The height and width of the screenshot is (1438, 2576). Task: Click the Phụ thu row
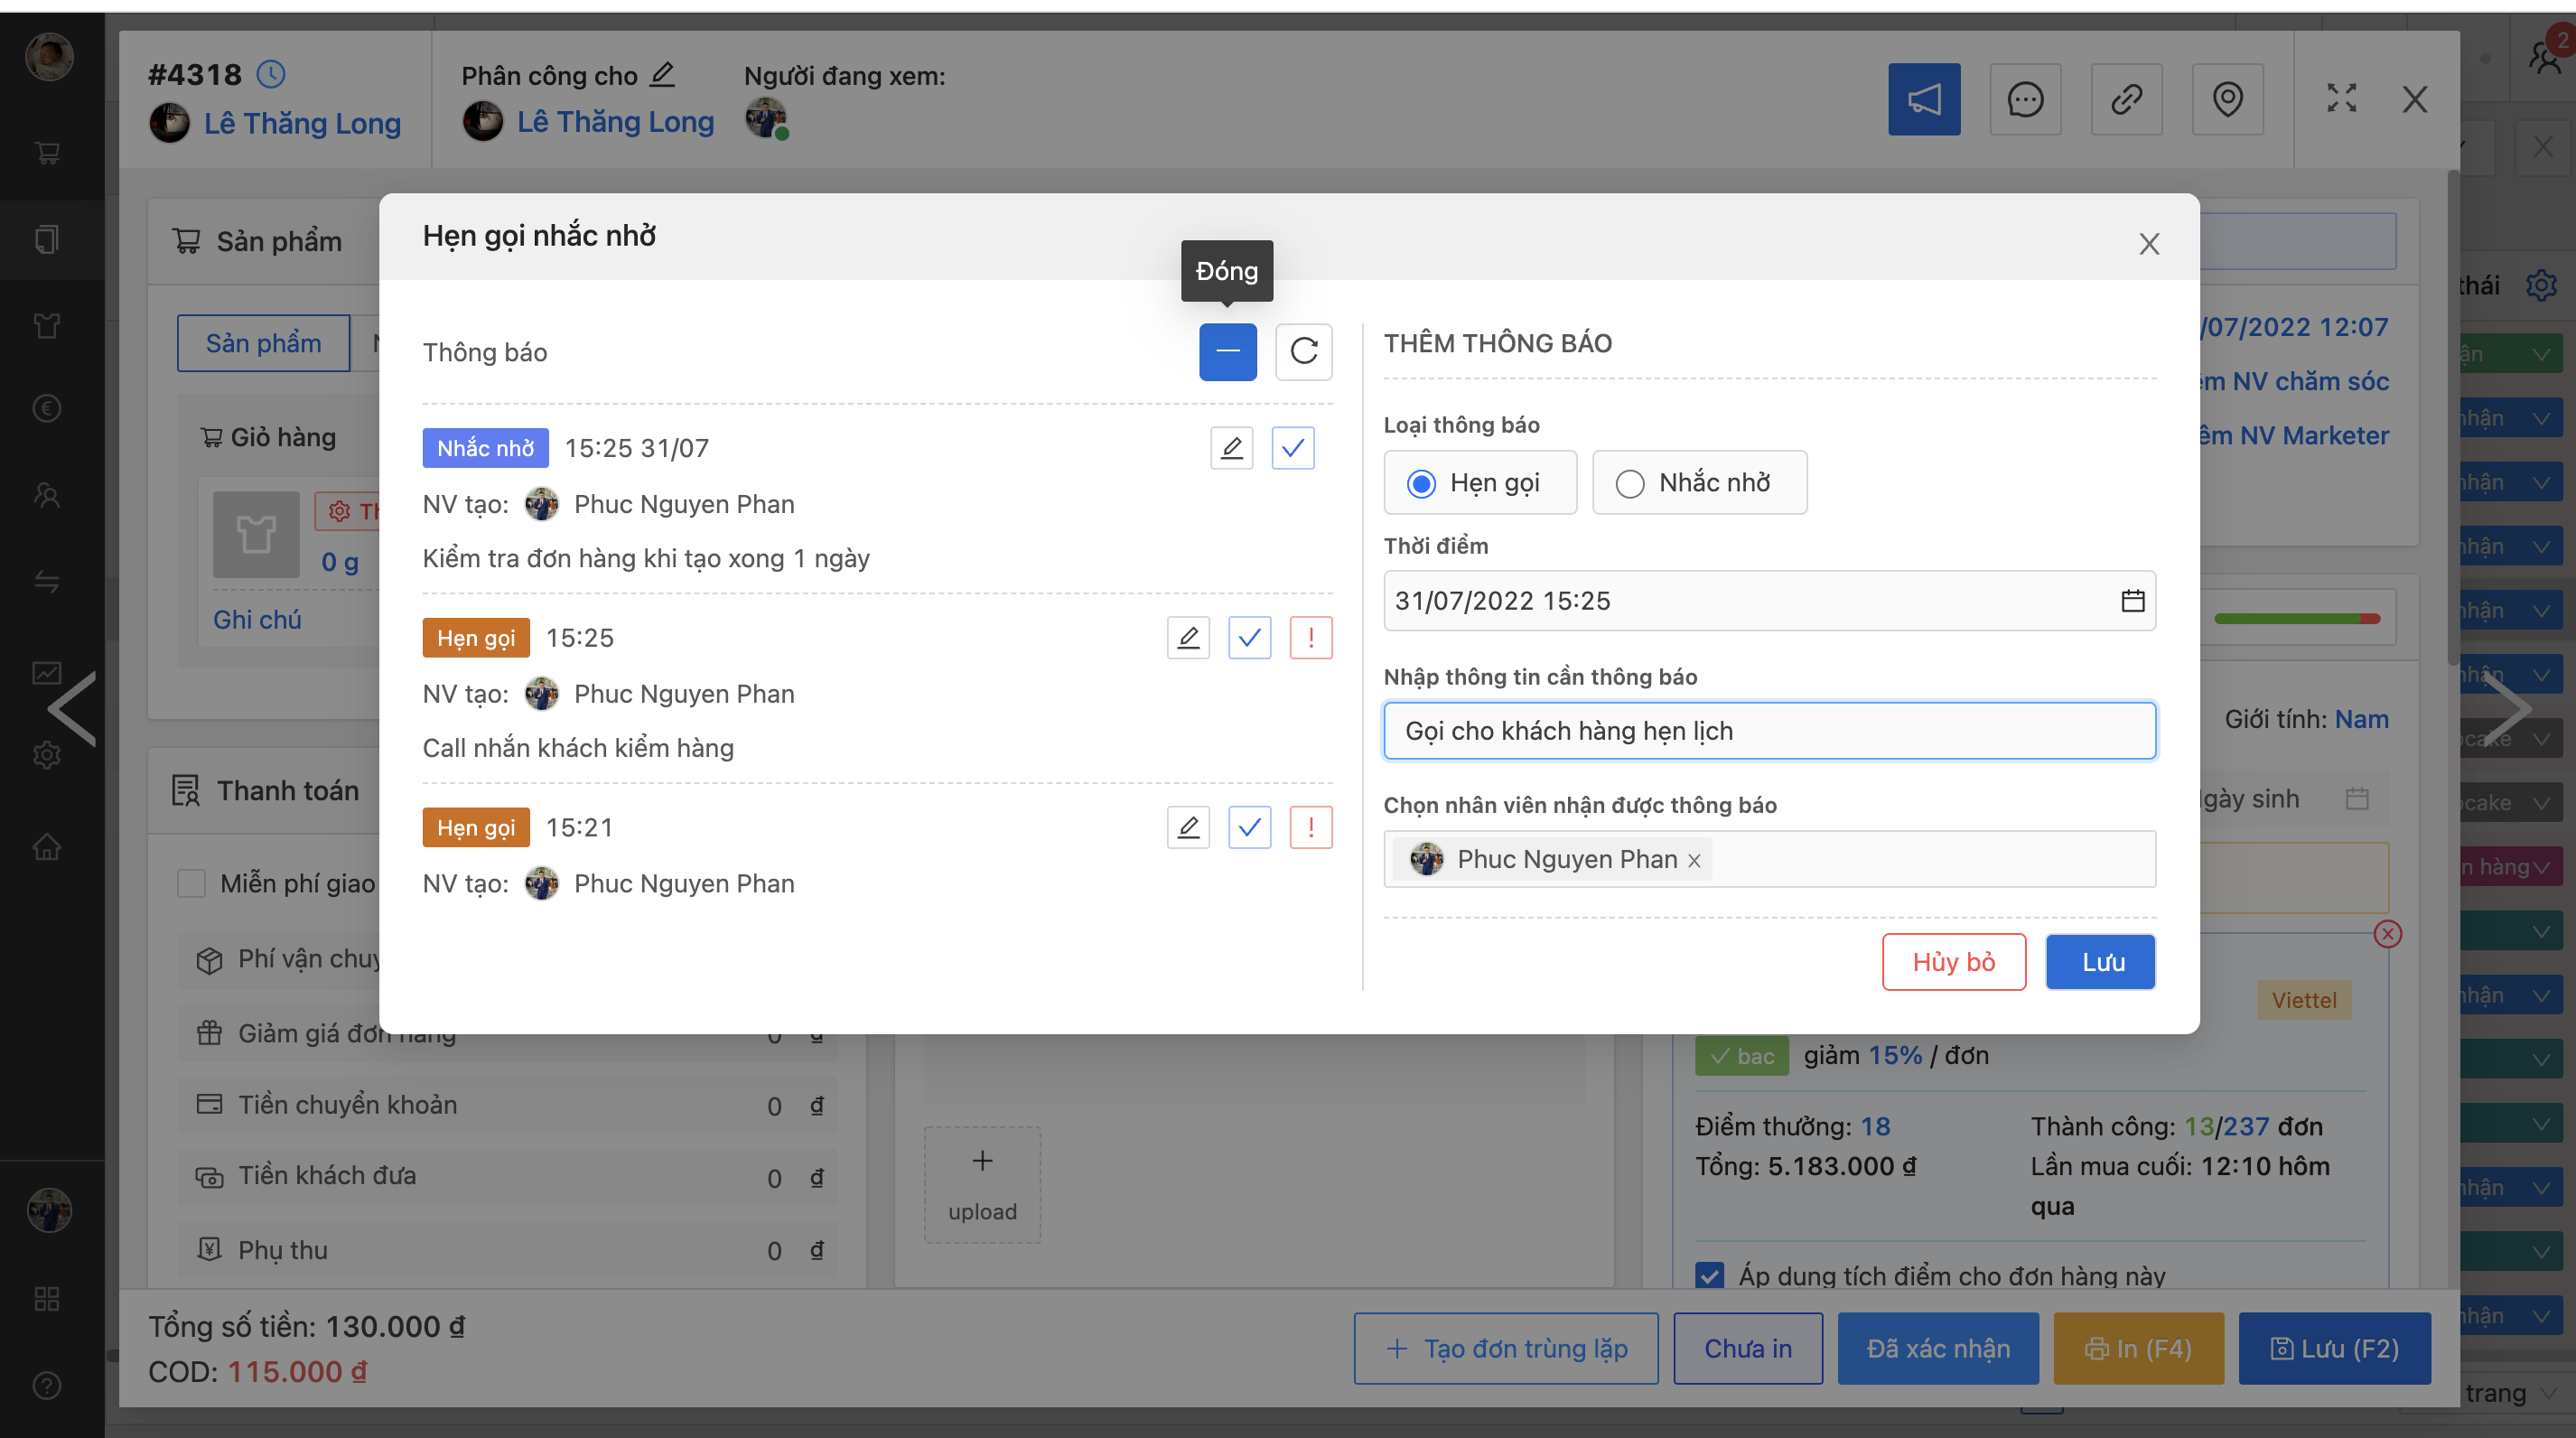tap(507, 1250)
